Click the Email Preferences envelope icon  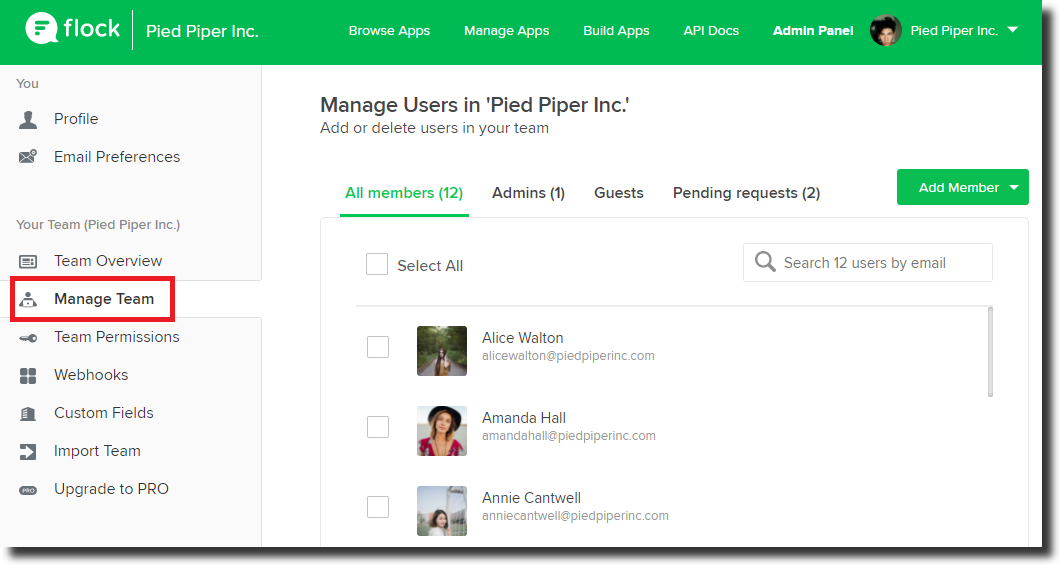pyautogui.click(x=28, y=157)
